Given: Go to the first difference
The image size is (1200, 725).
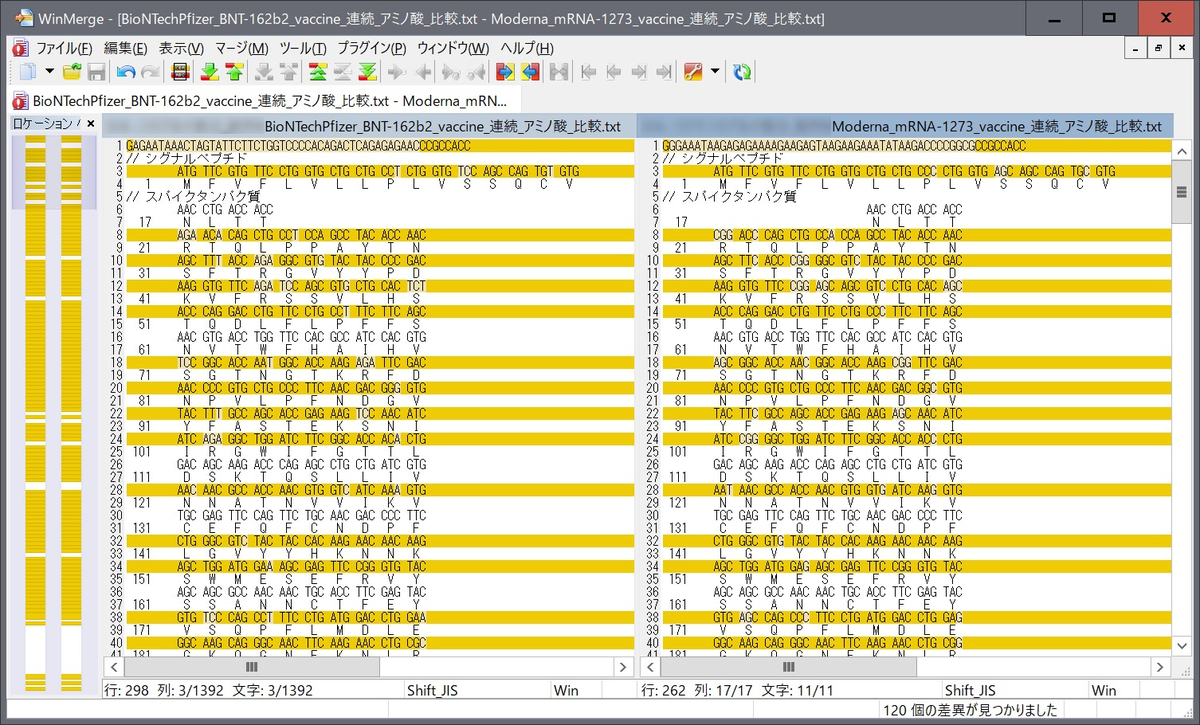Looking at the screenshot, I should [x=317, y=72].
